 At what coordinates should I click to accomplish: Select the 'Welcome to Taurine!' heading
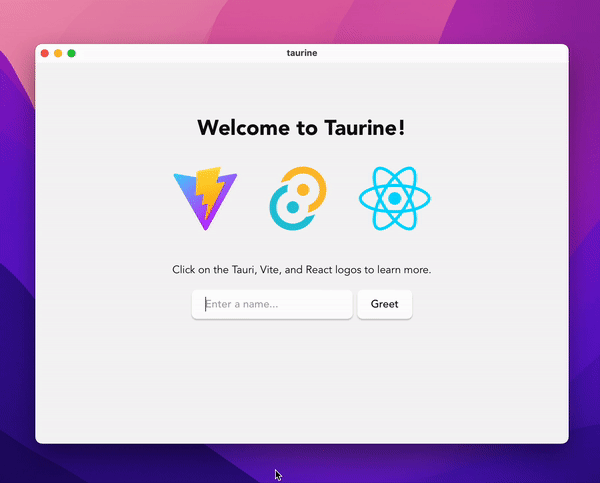[x=302, y=127]
